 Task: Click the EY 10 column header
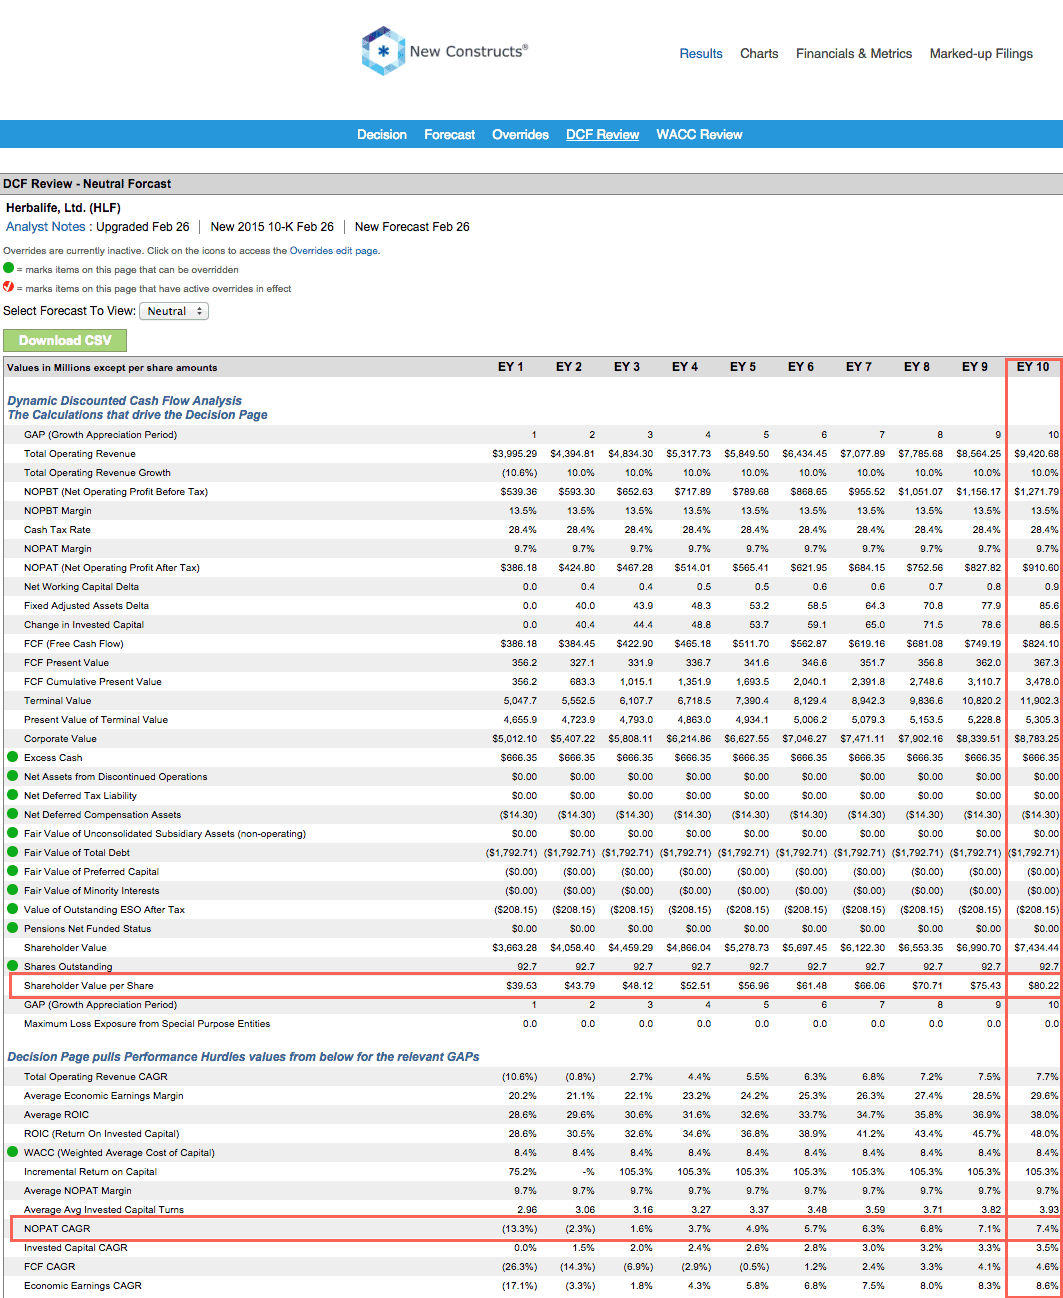[x=1033, y=367]
